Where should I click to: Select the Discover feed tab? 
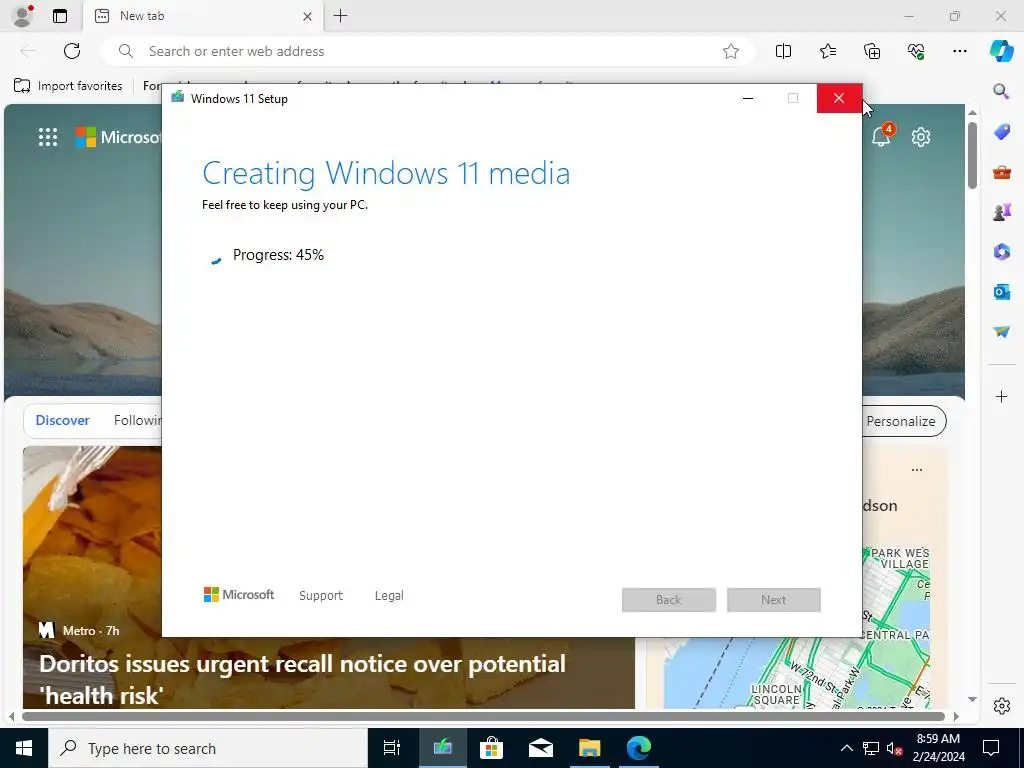pyautogui.click(x=62, y=421)
